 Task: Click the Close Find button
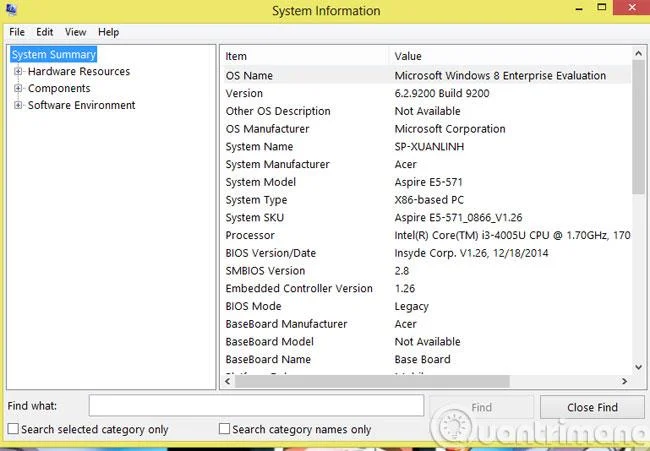coord(592,407)
